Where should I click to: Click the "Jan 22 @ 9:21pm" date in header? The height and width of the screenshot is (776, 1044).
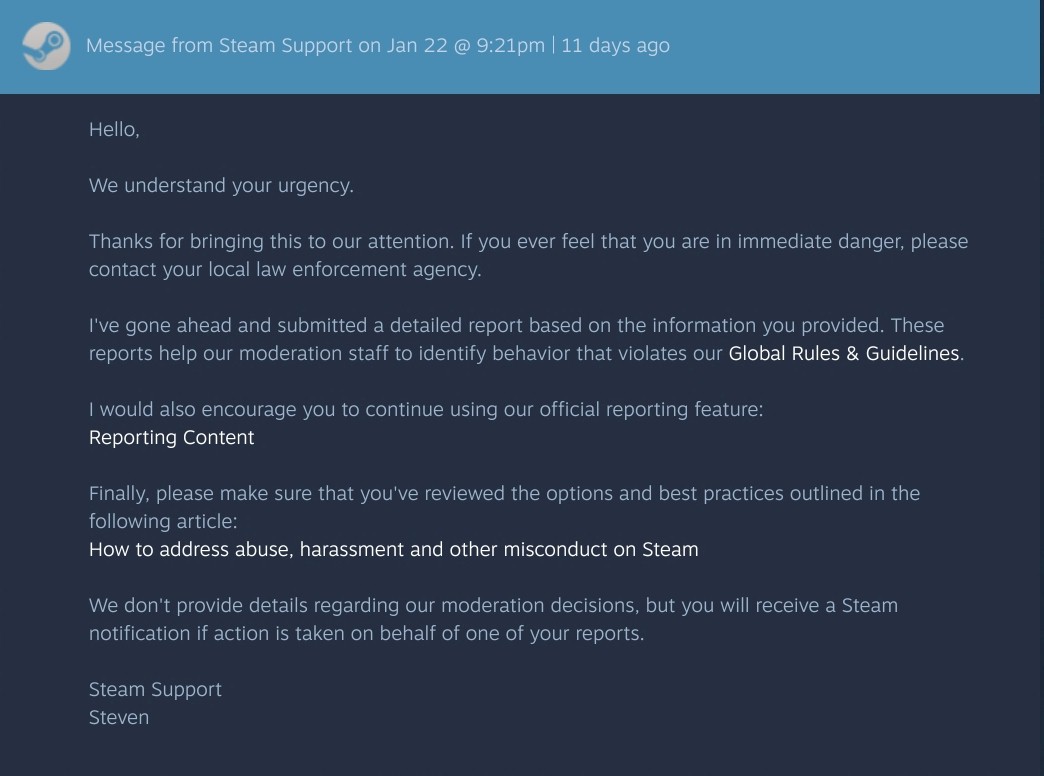[x=465, y=46]
